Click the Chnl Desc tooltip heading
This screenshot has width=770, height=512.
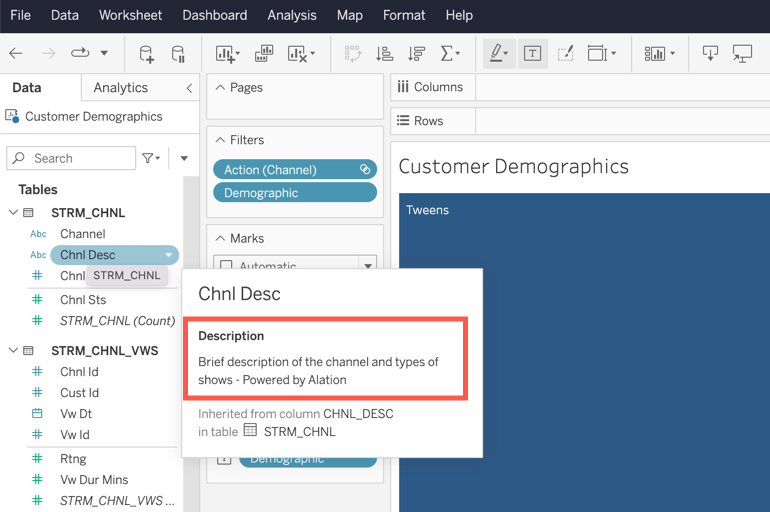[239, 294]
